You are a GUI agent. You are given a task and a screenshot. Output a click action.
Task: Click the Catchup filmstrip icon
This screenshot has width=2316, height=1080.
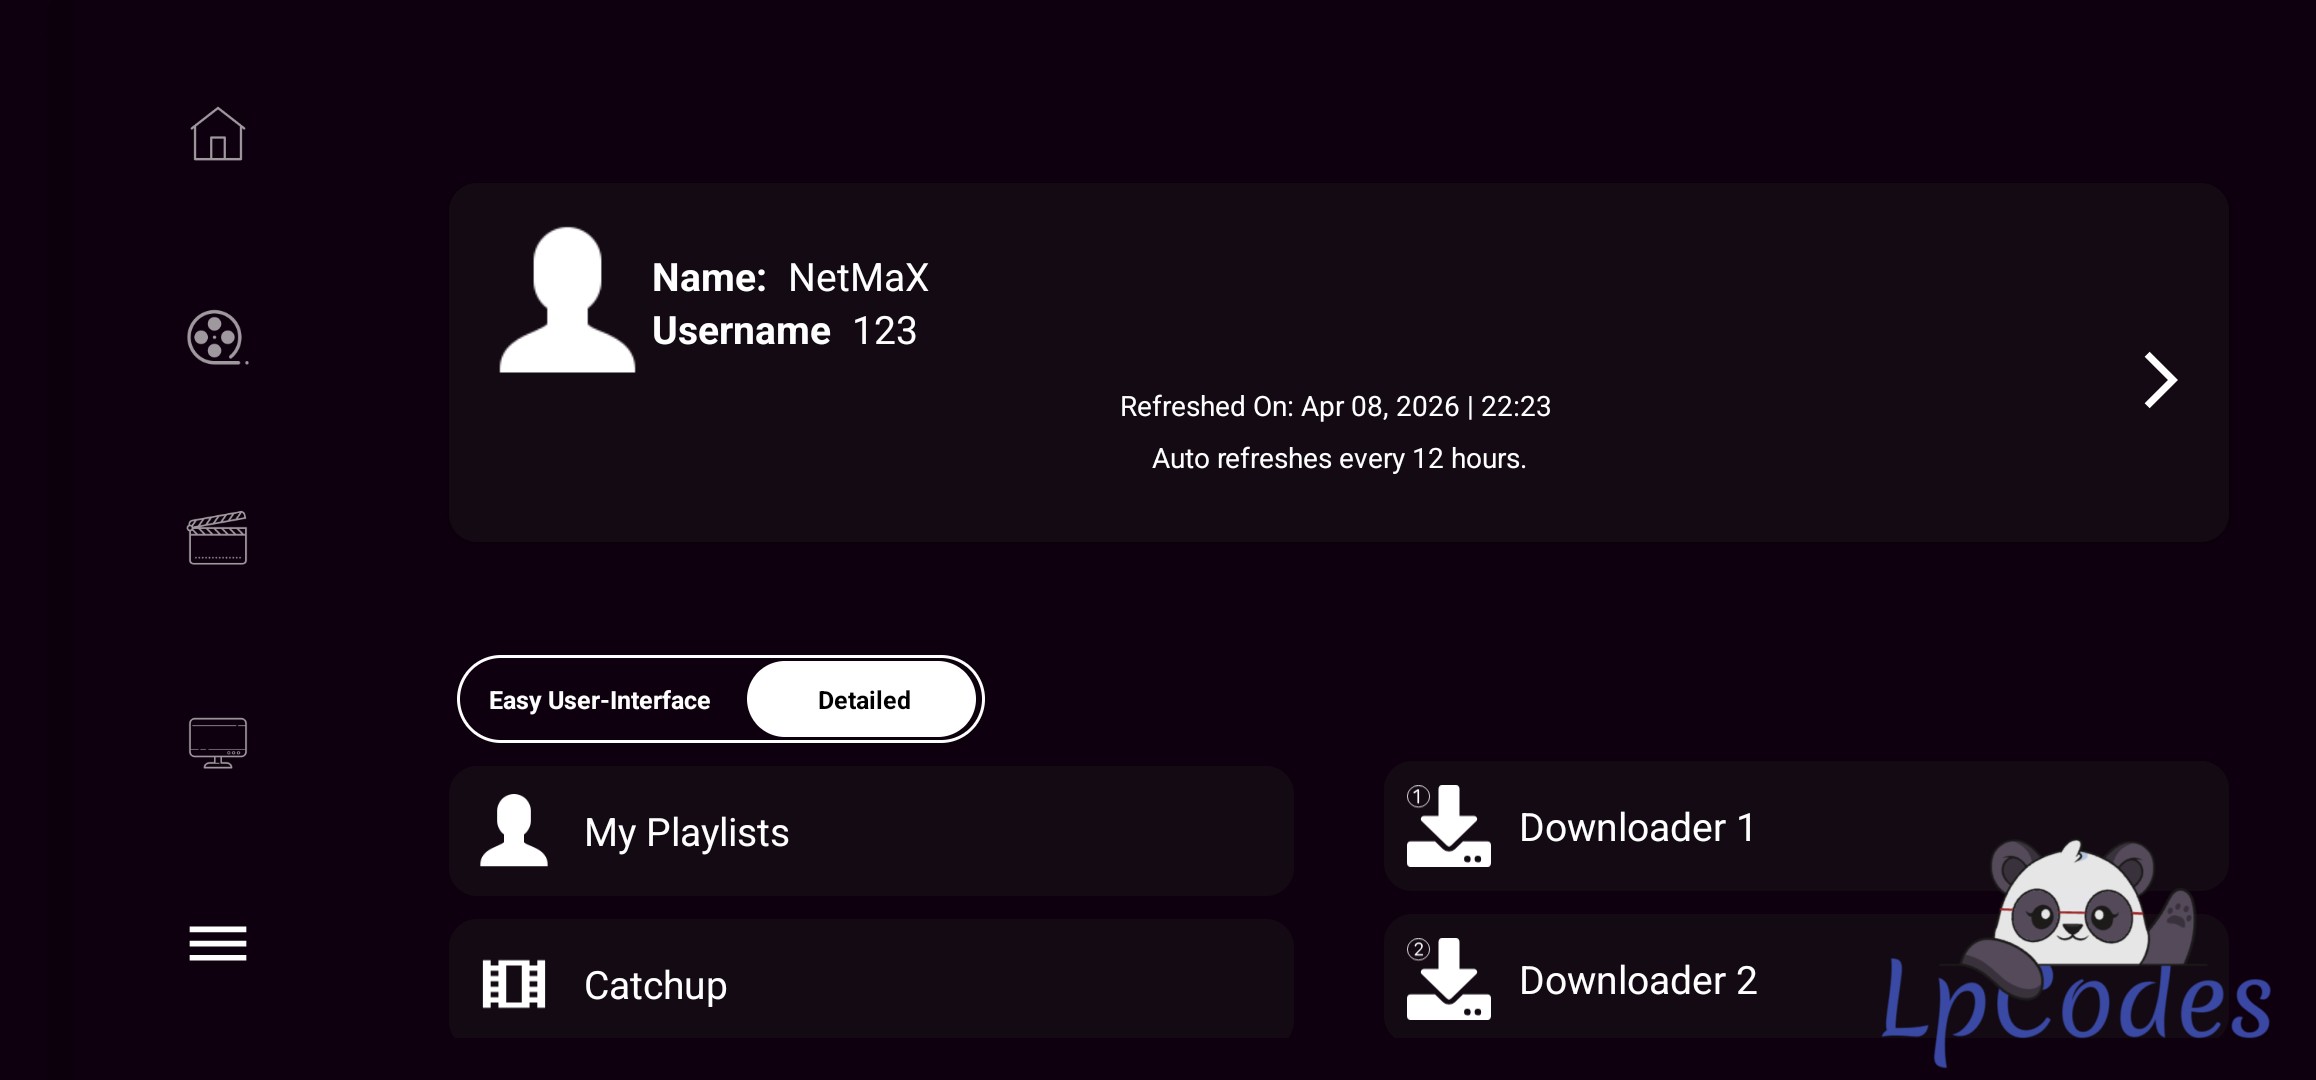point(513,984)
